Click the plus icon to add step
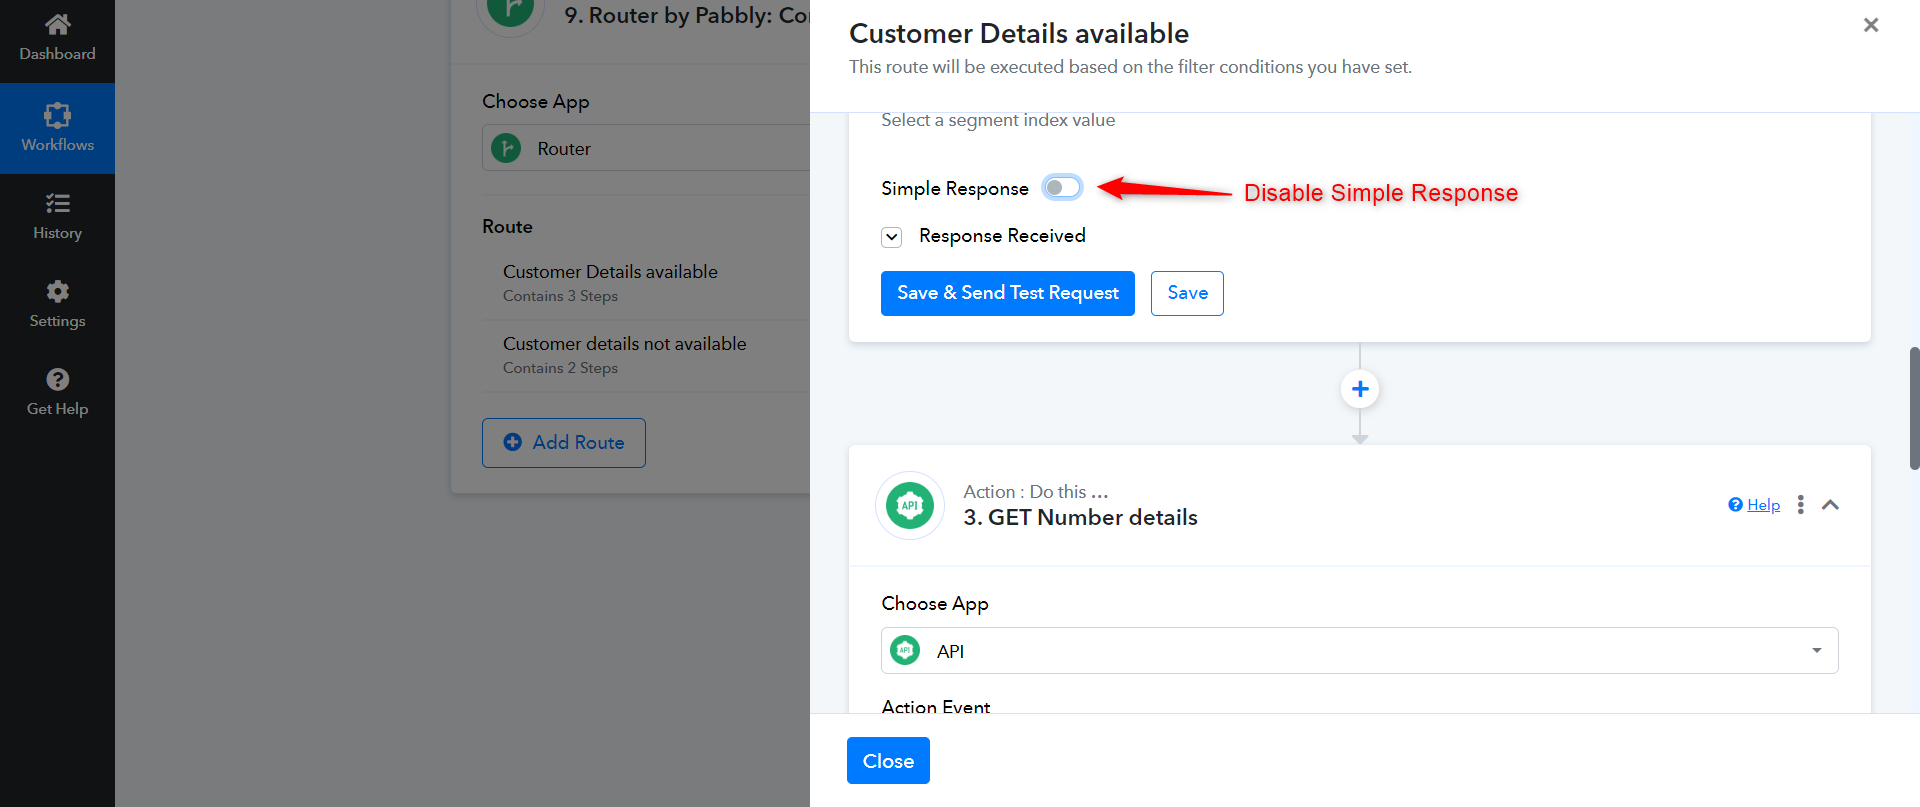 (x=1360, y=389)
